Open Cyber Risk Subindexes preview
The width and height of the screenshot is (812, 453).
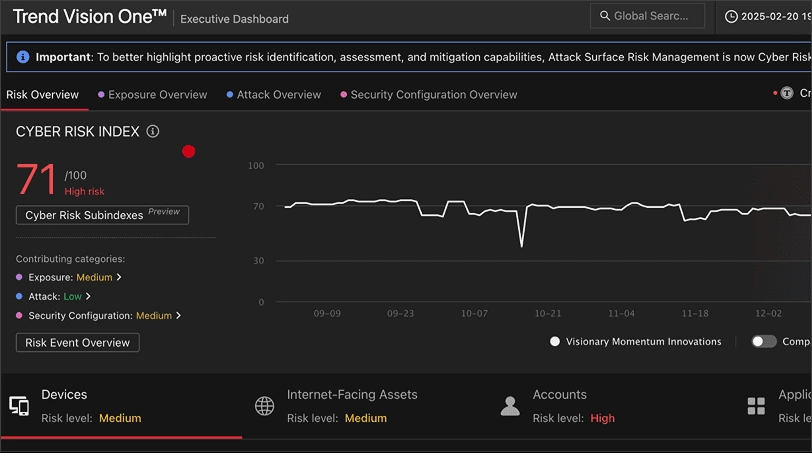(103, 215)
